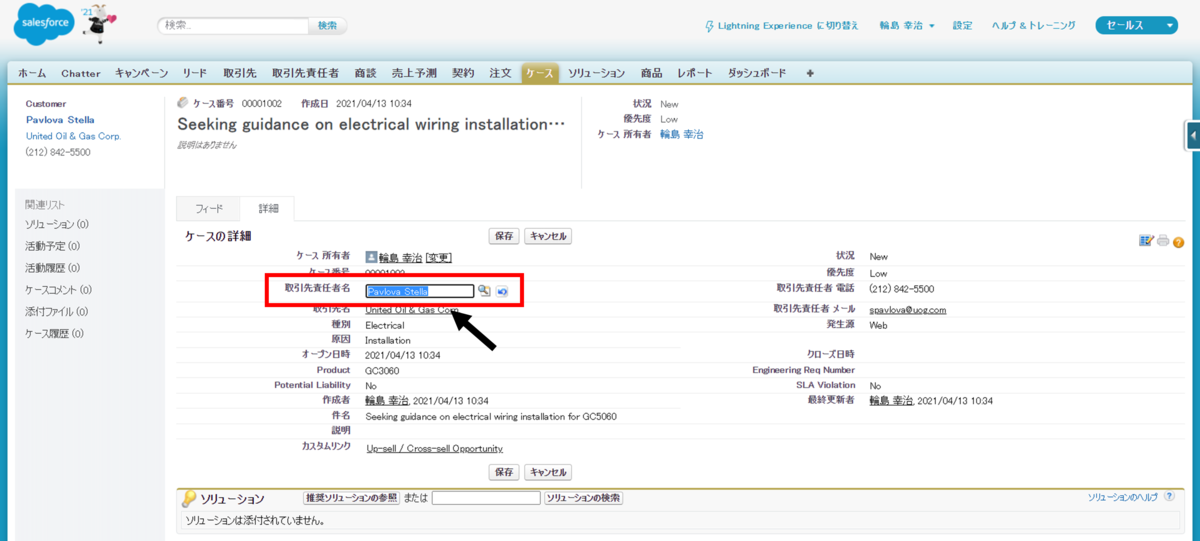This screenshot has height=541, width=1200.
Task: Click the top 保存 button
Action: (x=504, y=236)
